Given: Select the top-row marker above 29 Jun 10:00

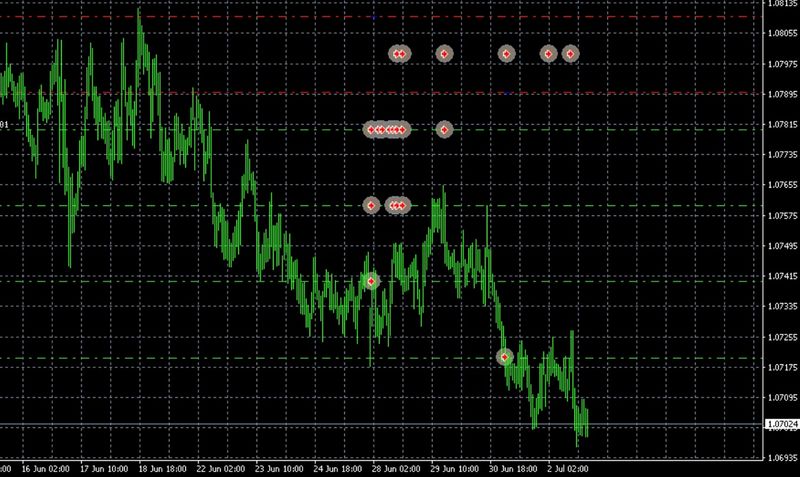Looking at the screenshot, I should click(444, 54).
